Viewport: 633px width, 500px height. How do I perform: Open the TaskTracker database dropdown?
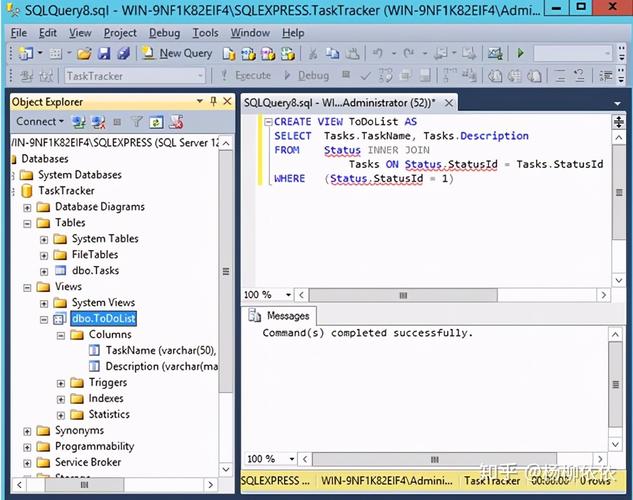tap(199, 75)
